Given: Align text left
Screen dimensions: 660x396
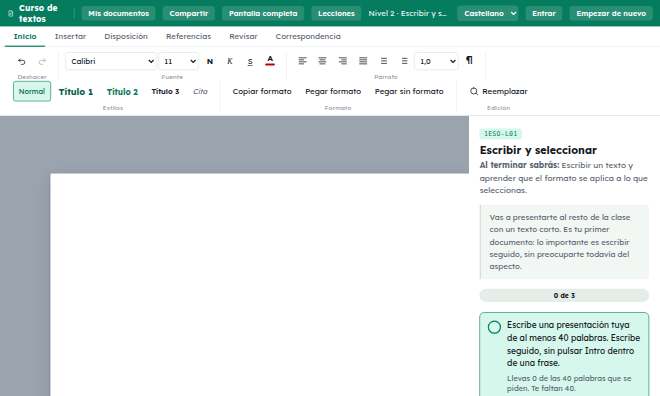Looking at the screenshot, I should [x=302, y=61].
